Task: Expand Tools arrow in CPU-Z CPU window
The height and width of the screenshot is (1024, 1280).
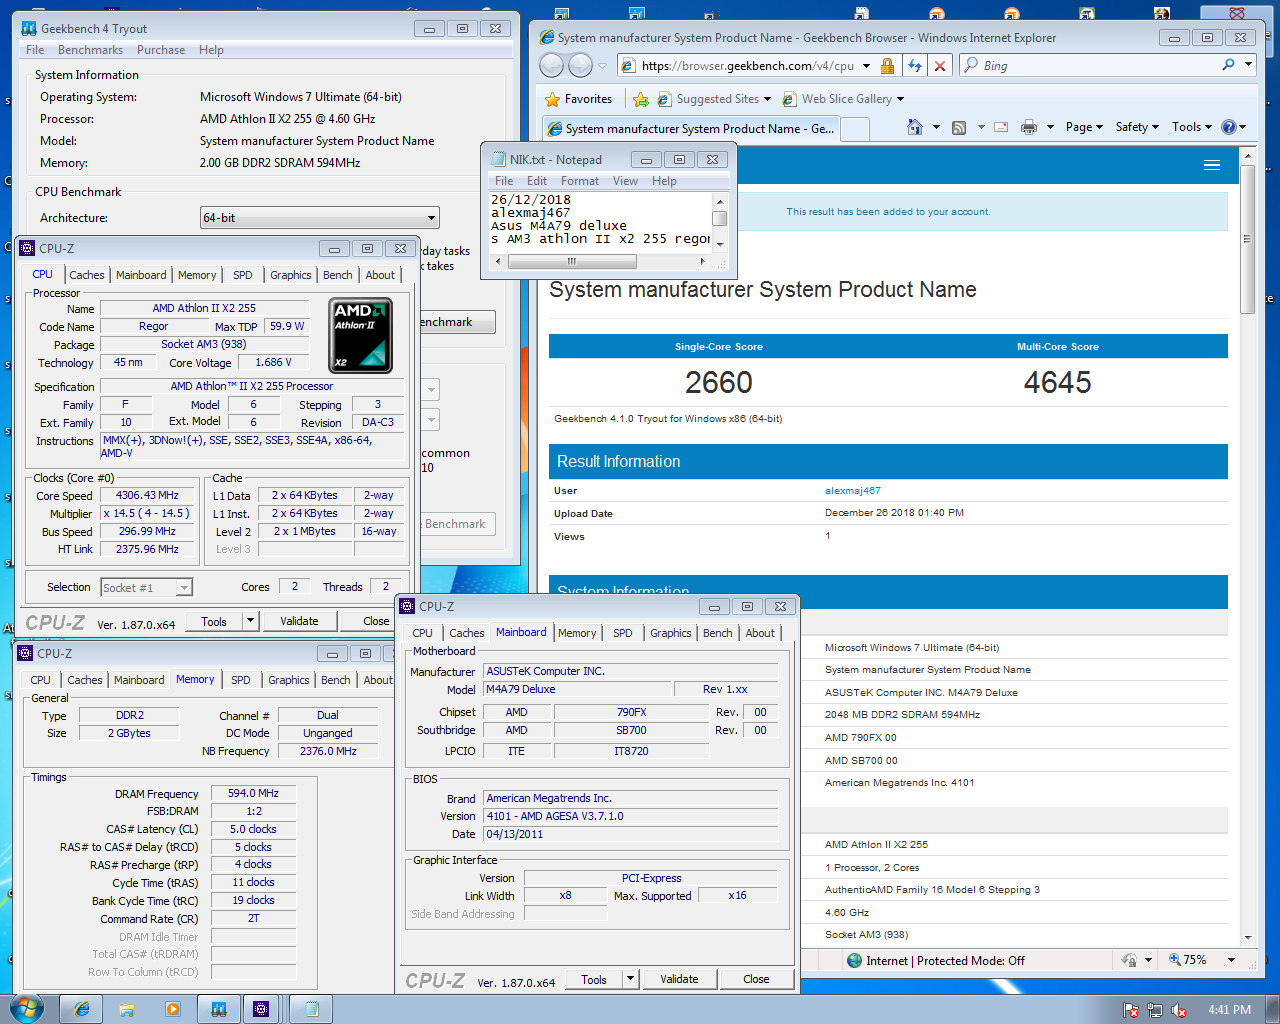Action: [250, 621]
